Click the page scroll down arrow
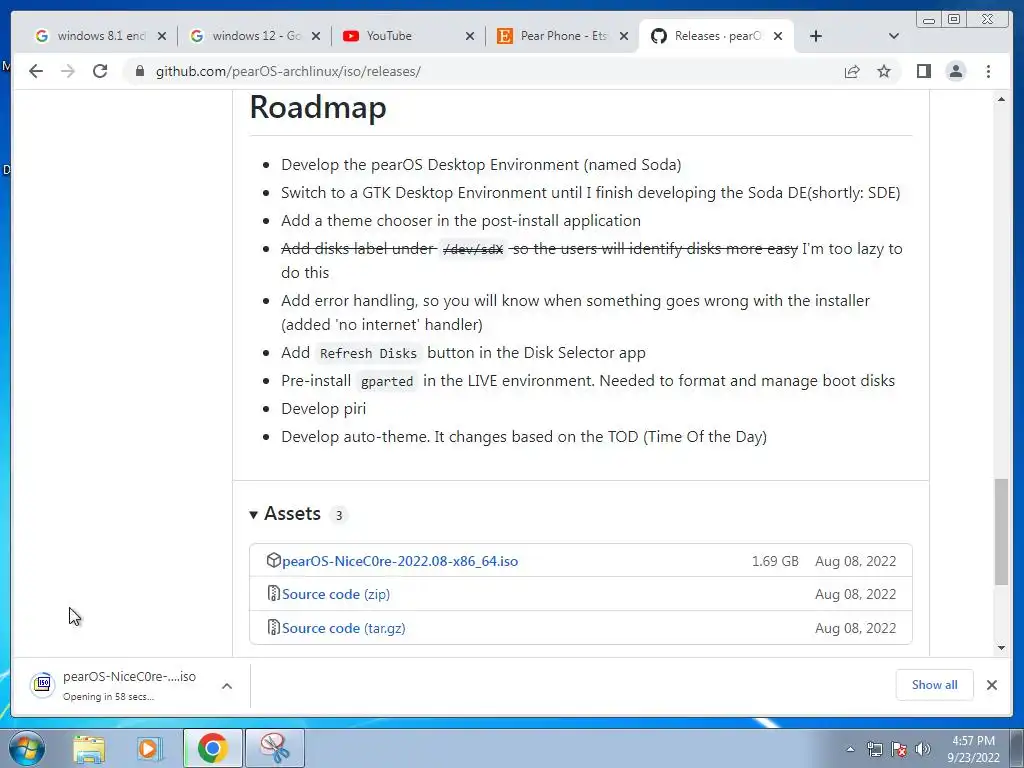This screenshot has height=768, width=1024. click(x=1001, y=648)
